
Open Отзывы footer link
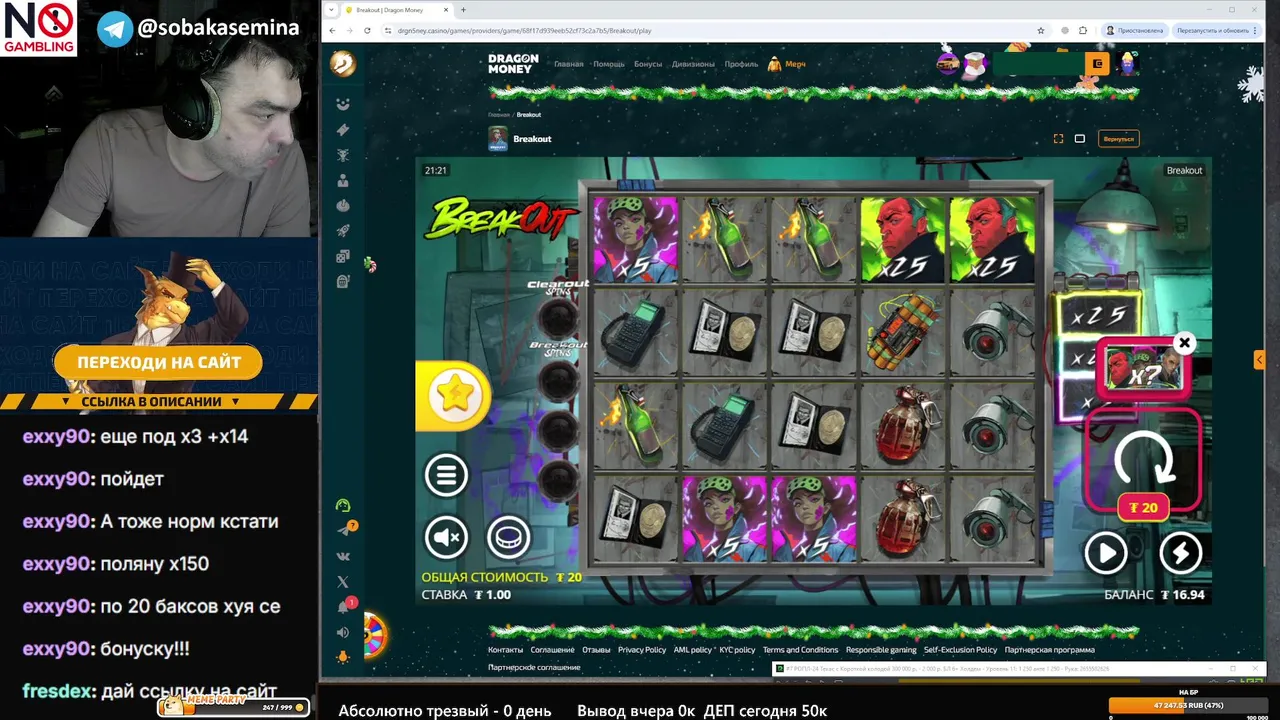596,650
